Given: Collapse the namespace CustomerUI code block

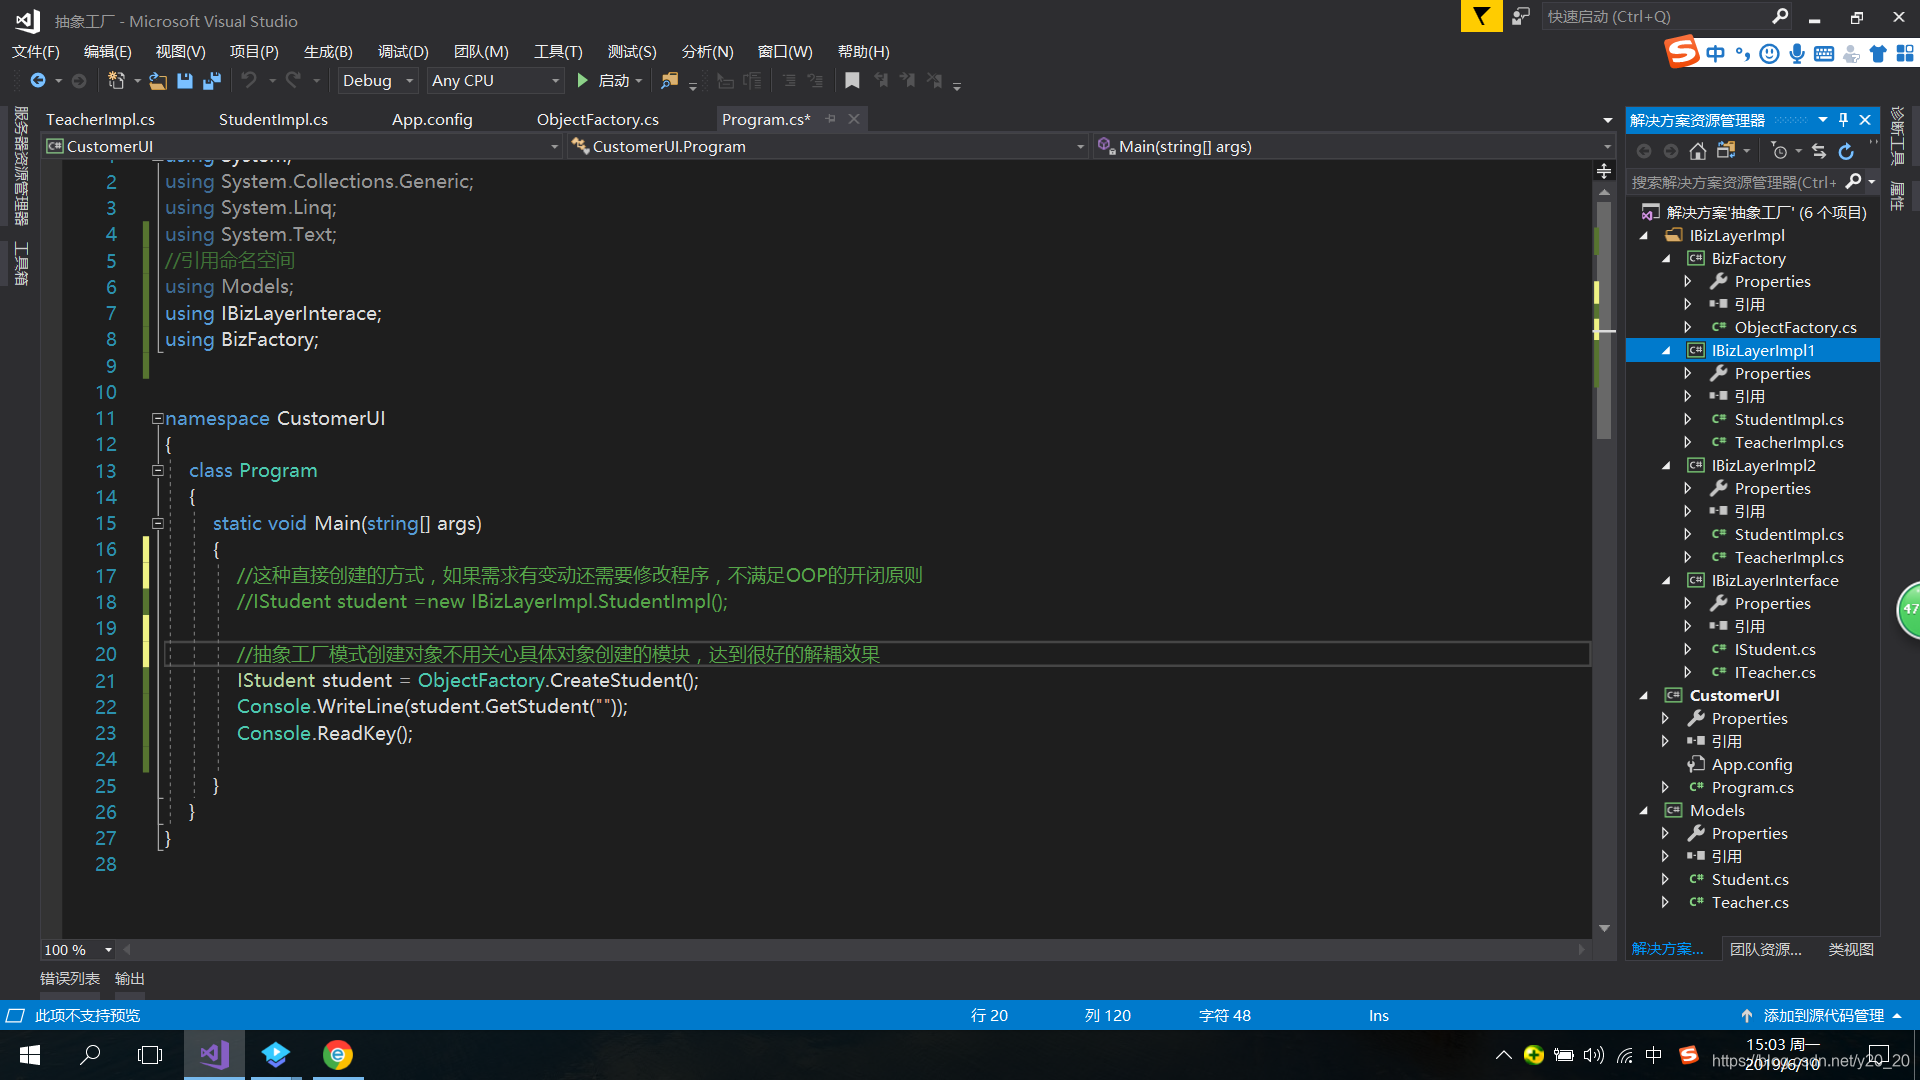Looking at the screenshot, I should pos(157,419).
